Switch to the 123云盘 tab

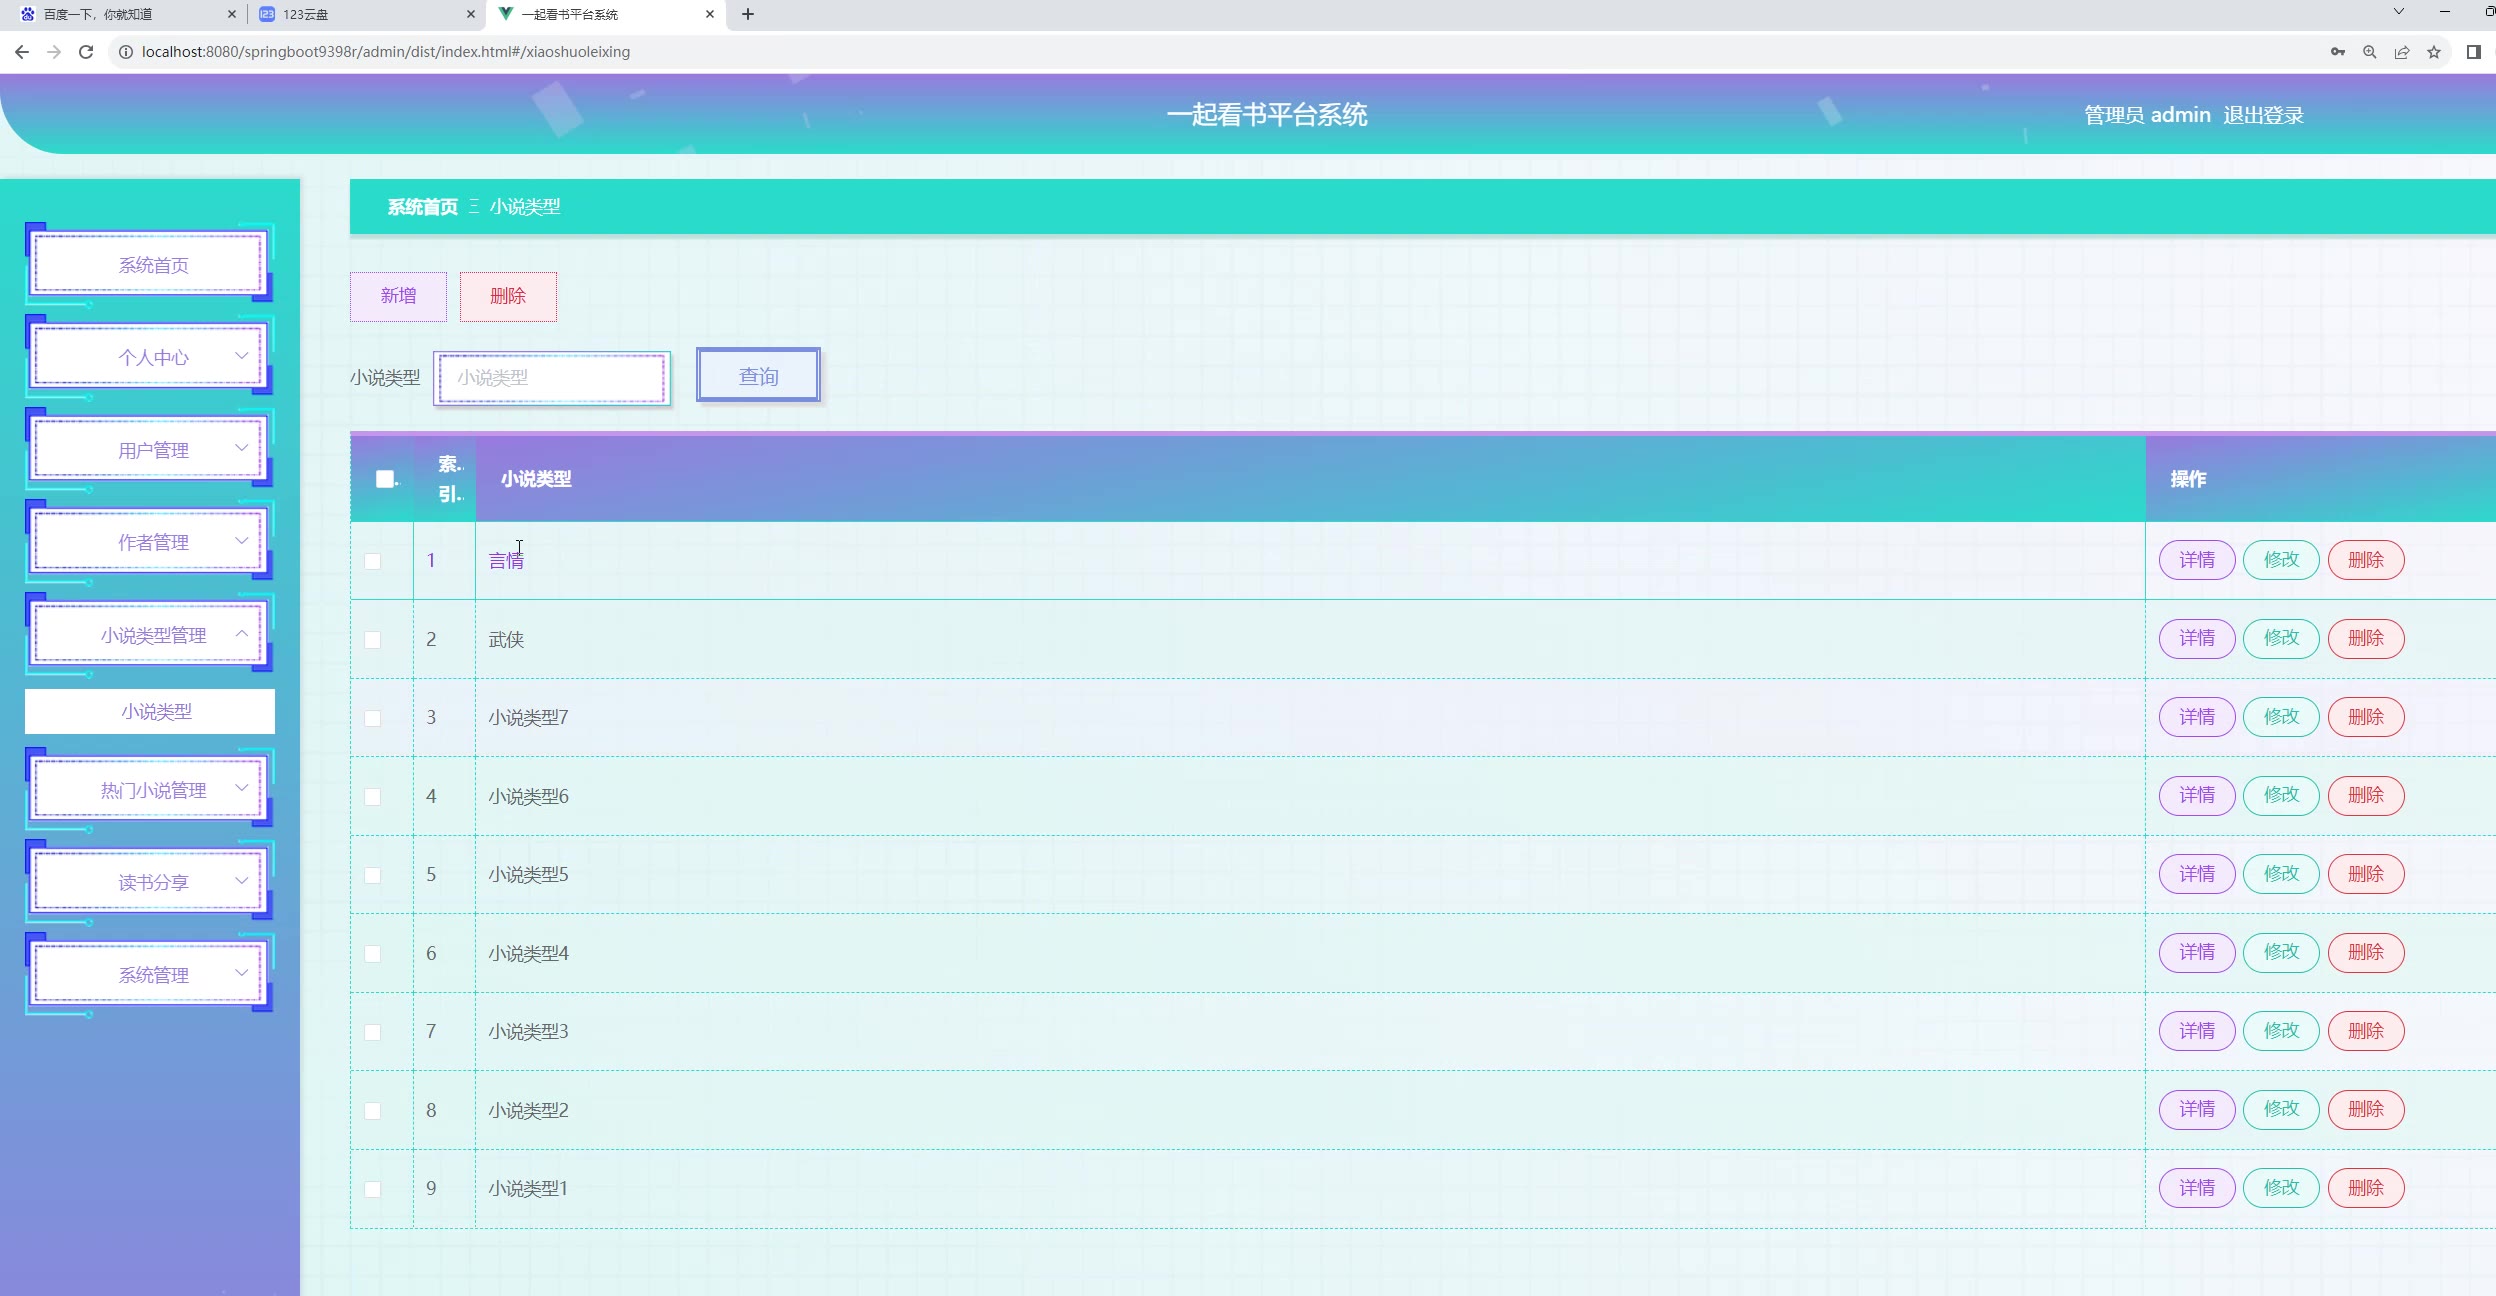click(x=366, y=14)
